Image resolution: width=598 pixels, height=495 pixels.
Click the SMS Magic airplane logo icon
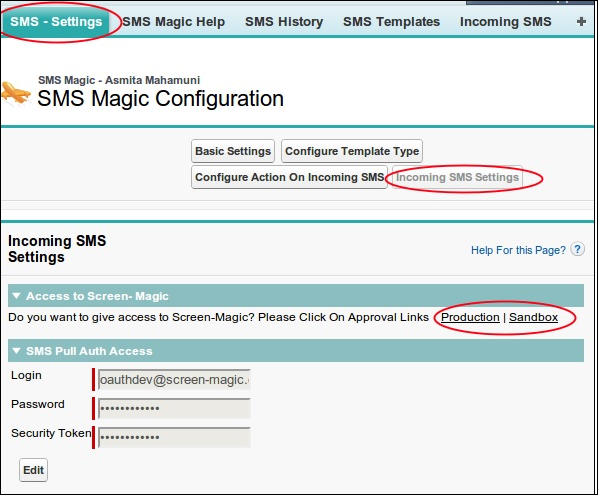16,93
